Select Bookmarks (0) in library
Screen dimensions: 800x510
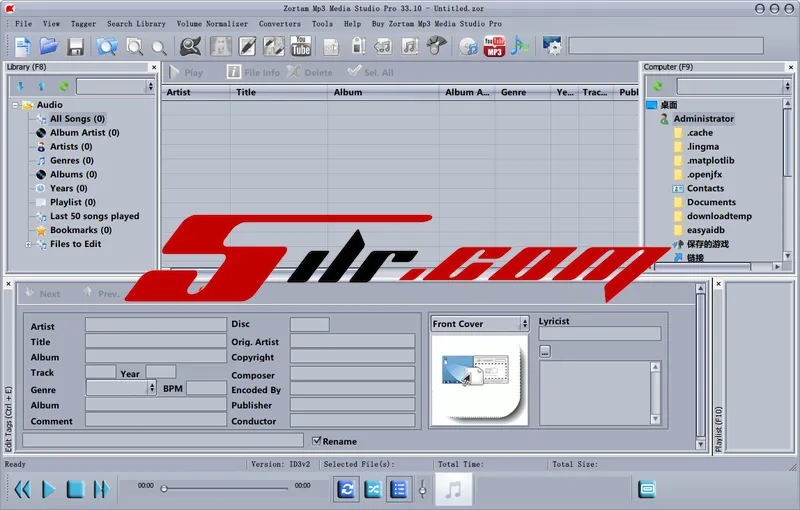(x=81, y=230)
